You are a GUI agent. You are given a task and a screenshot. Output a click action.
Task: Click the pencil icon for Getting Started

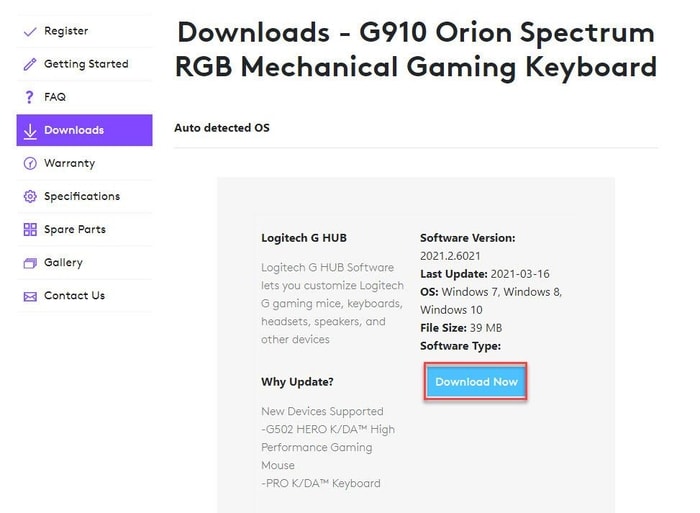[30, 64]
